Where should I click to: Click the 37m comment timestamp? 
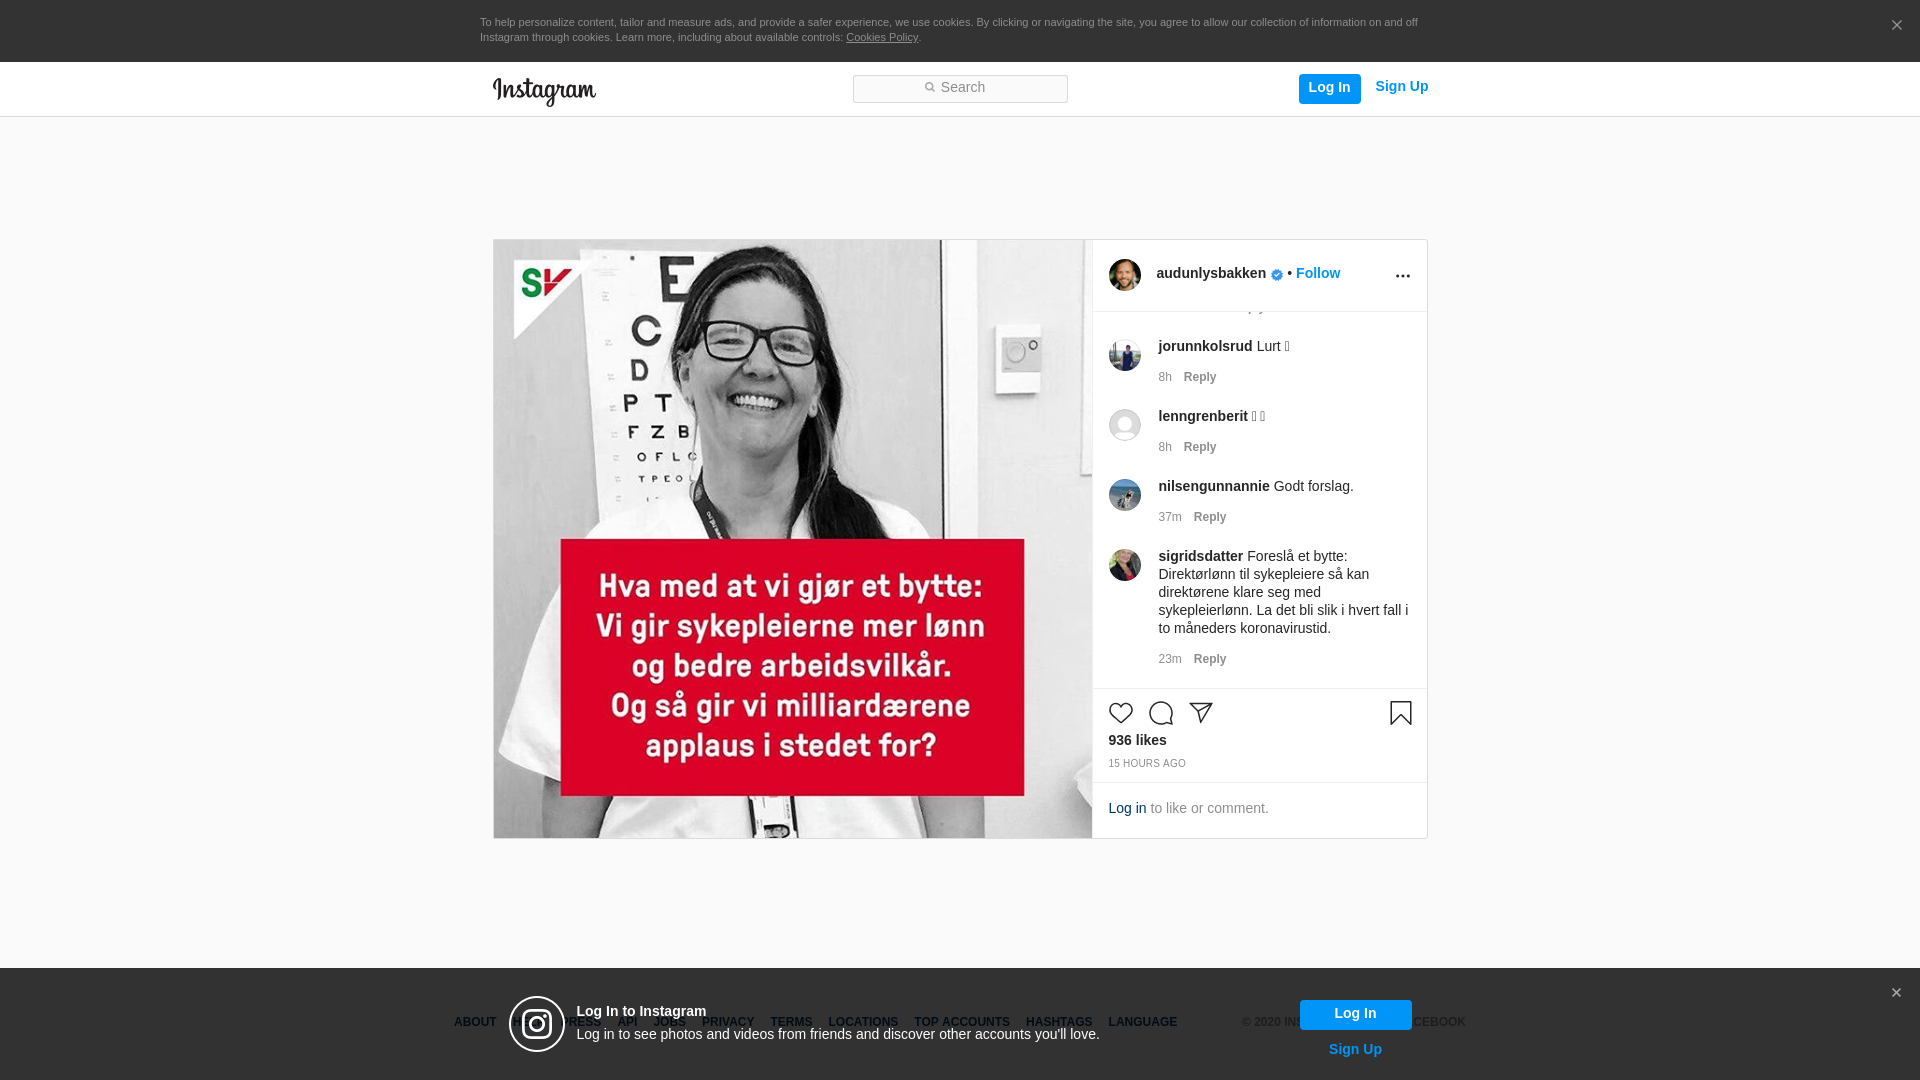coord(1170,517)
